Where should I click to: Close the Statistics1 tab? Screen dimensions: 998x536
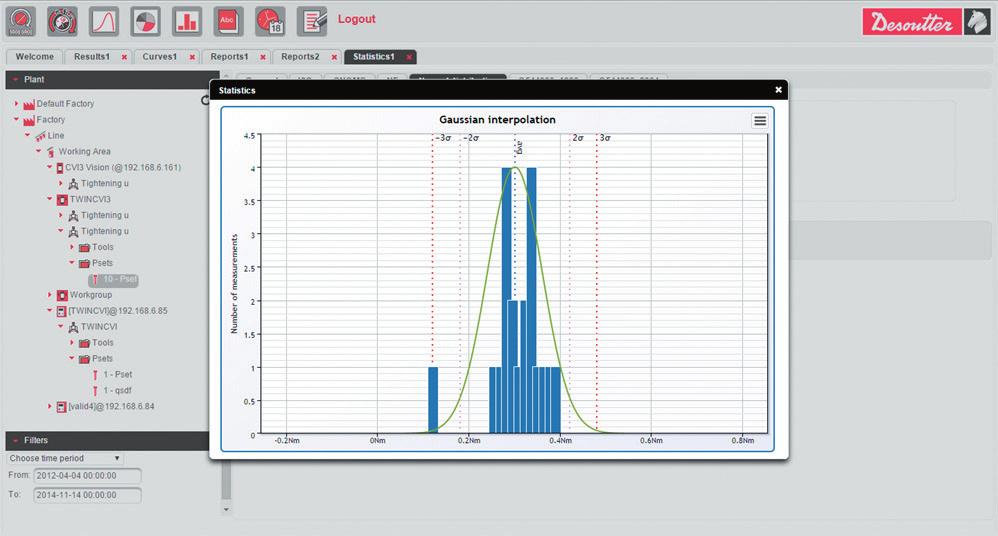click(409, 57)
